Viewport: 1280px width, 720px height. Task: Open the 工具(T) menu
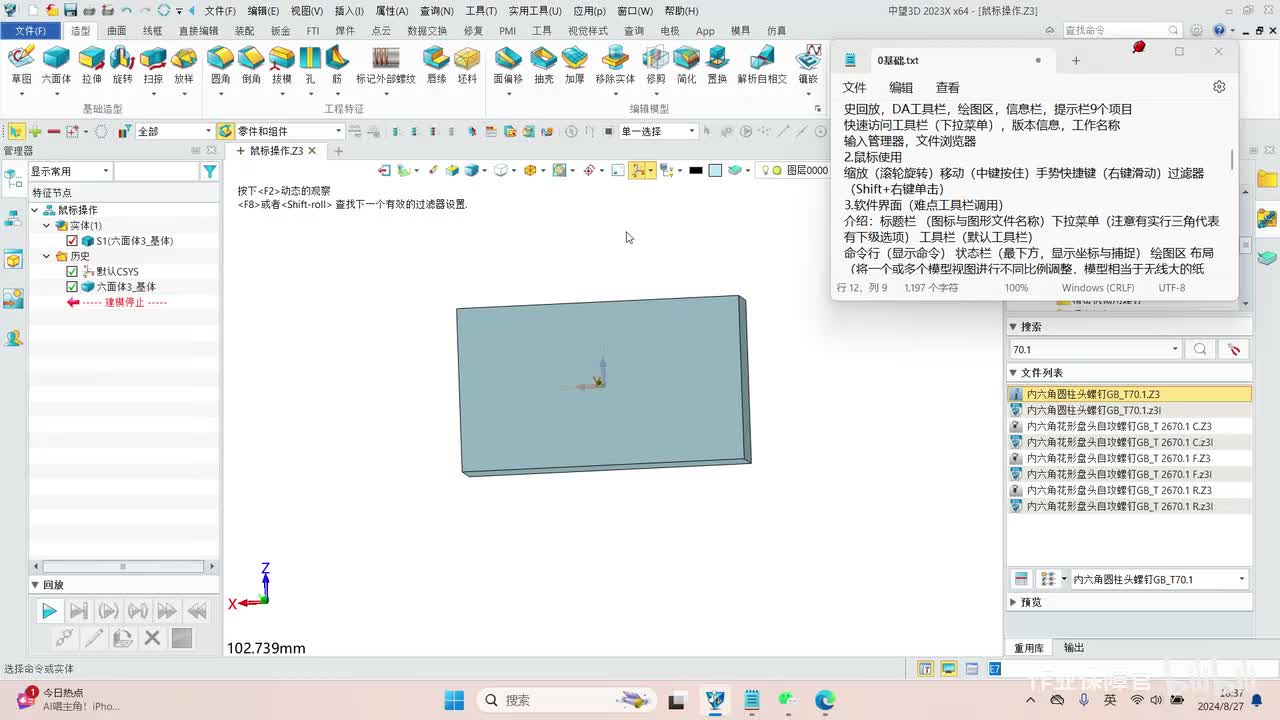tap(481, 11)
